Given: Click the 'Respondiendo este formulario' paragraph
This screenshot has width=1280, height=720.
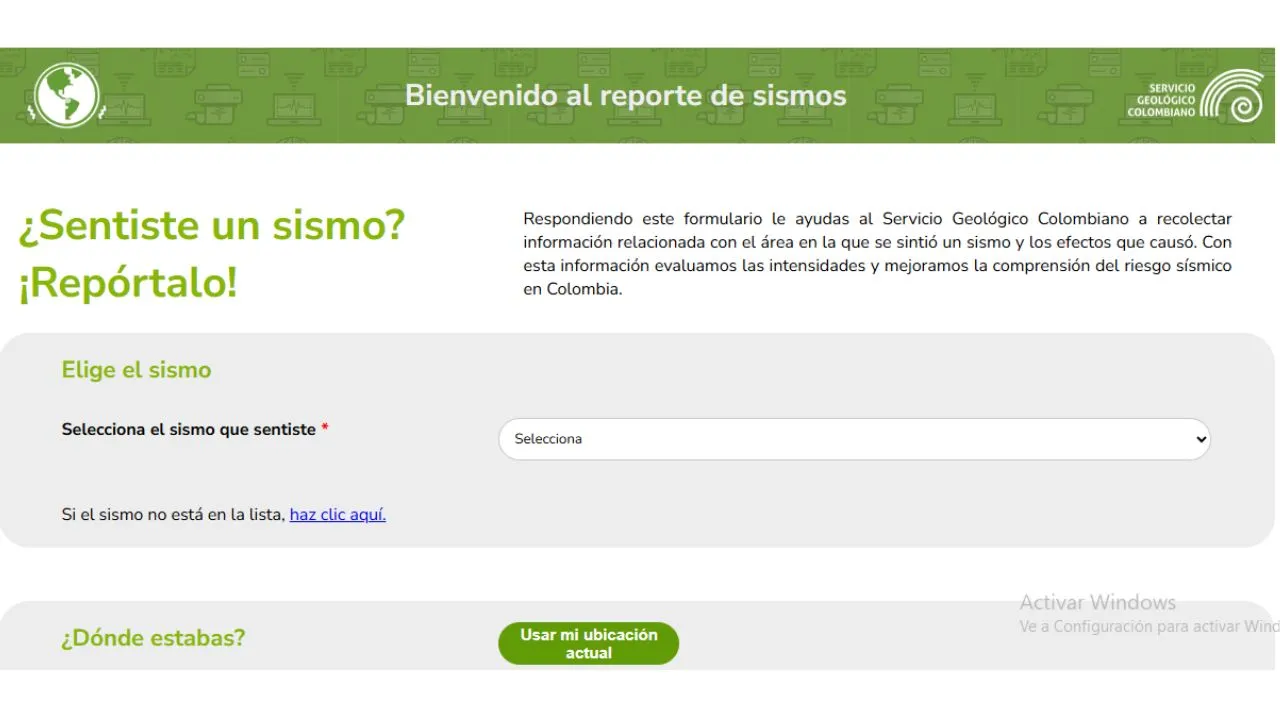Looking at the screenshot, I should [x=877, y=254].
